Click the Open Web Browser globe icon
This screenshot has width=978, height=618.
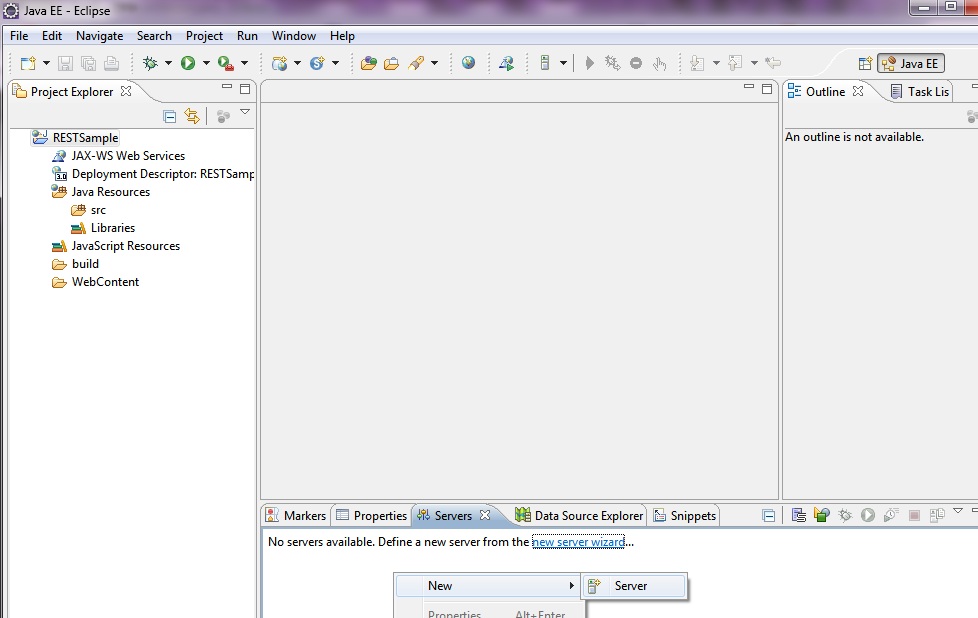tap(468, 63)
